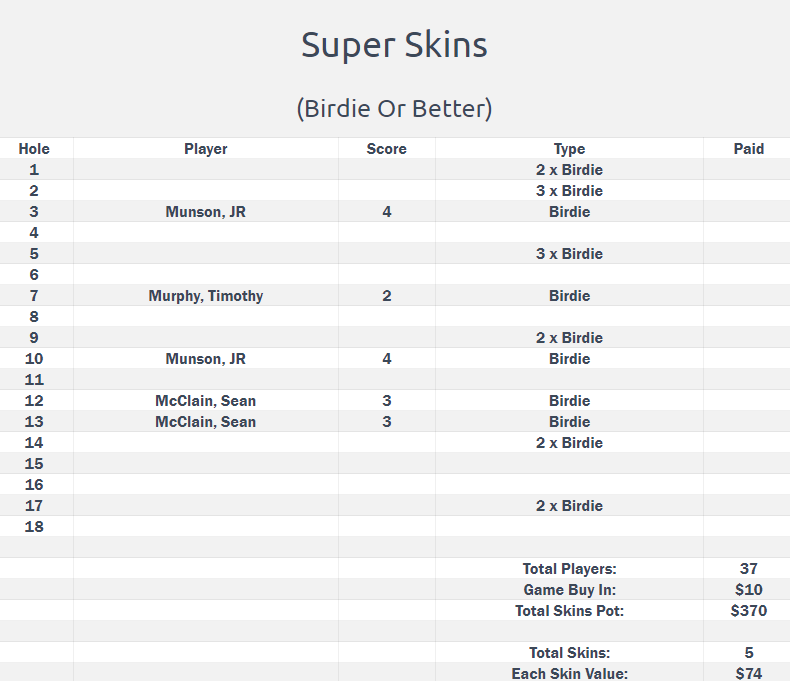This screenshot has height=681, width=790.
Task: Click the Each Skin Value $74
Action: 749,674
